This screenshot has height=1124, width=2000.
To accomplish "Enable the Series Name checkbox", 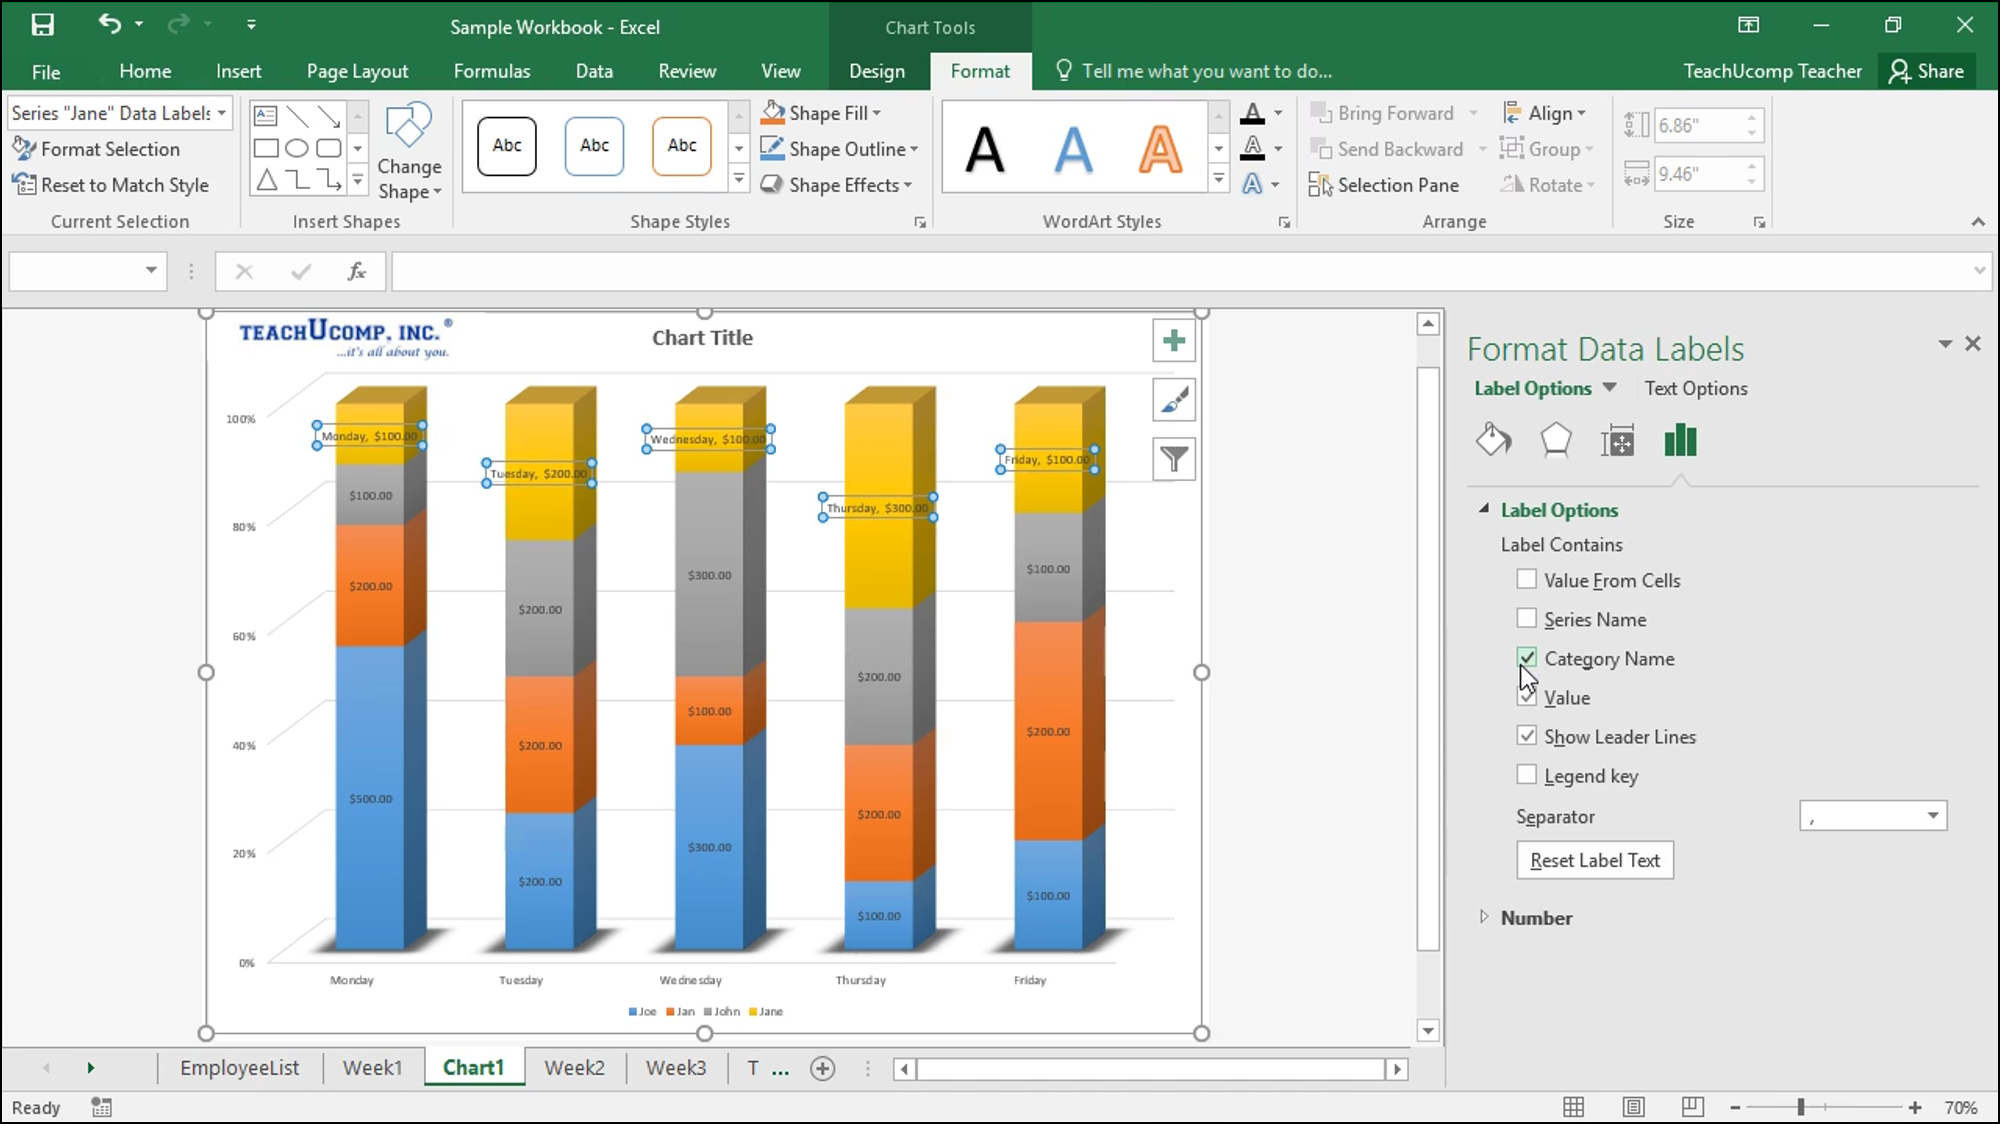I will pyautogui.click(x=1527, y=618).
